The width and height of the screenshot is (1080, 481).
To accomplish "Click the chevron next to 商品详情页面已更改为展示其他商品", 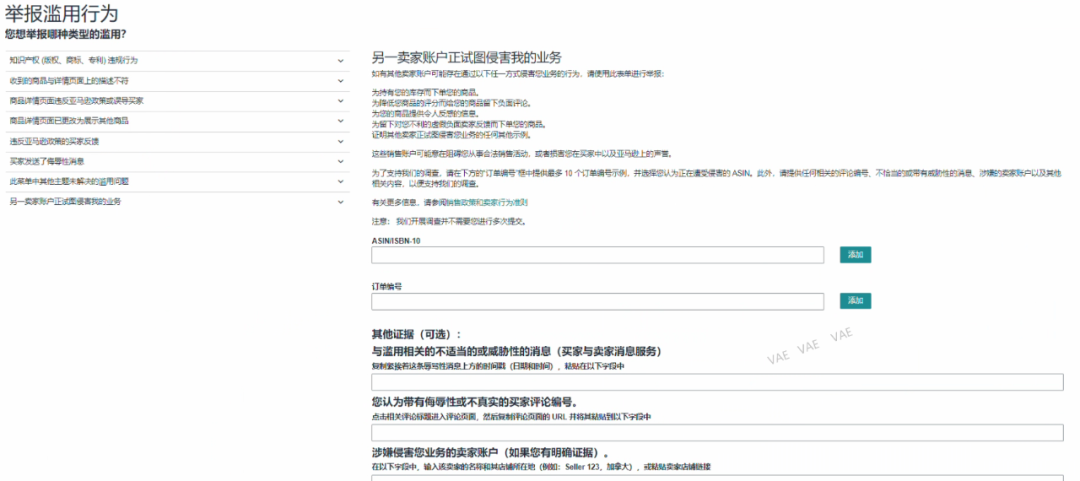I will (340, 121).
